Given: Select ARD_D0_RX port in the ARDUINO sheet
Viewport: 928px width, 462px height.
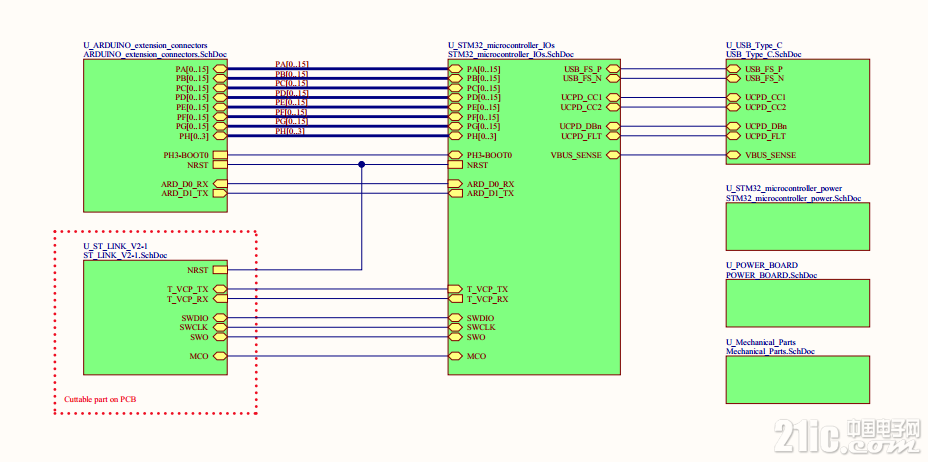Looking at the screenshot, I should 220,184.
